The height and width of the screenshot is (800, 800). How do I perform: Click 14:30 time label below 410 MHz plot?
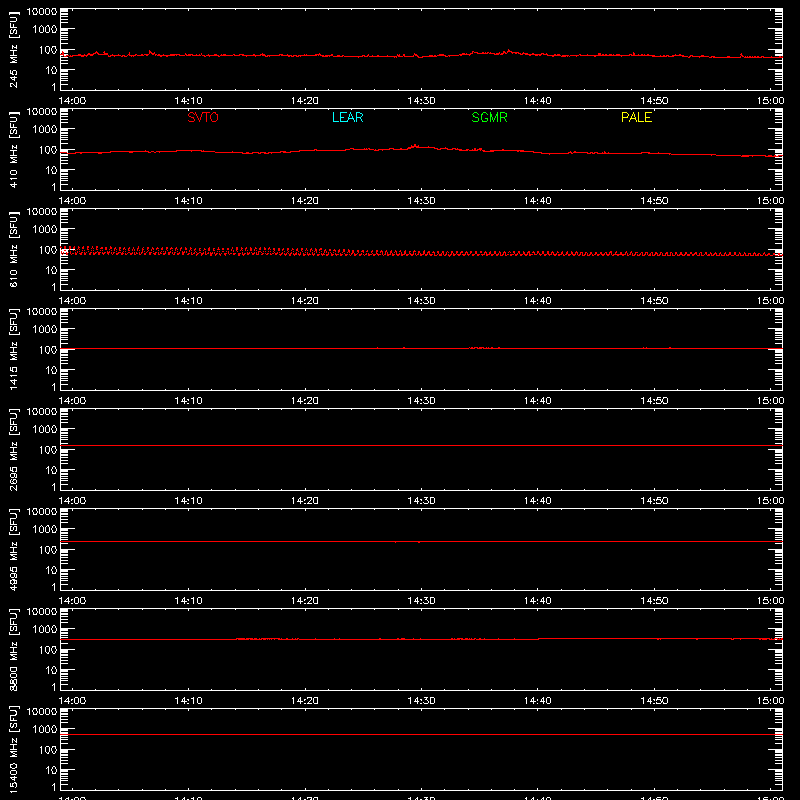[421, 201]
